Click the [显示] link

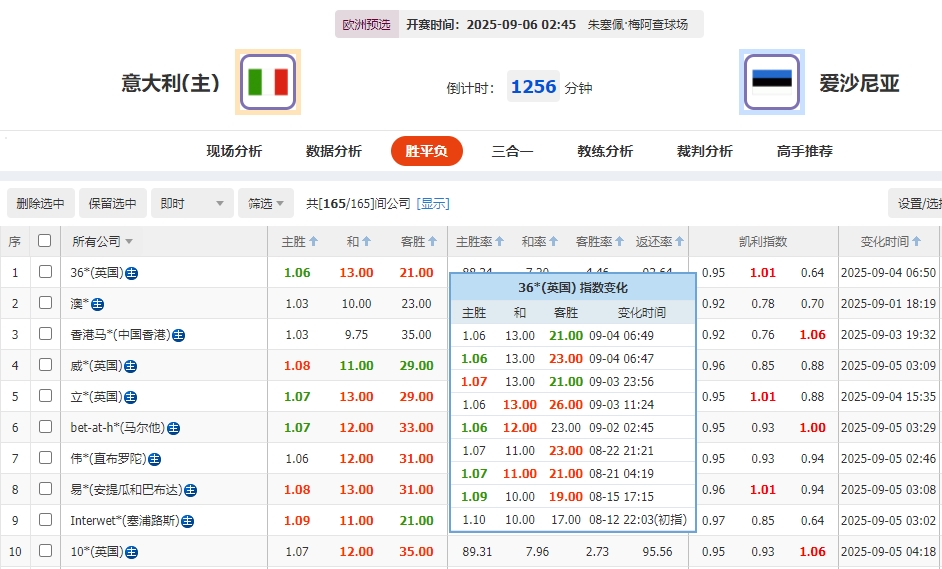tap(433, 203)
